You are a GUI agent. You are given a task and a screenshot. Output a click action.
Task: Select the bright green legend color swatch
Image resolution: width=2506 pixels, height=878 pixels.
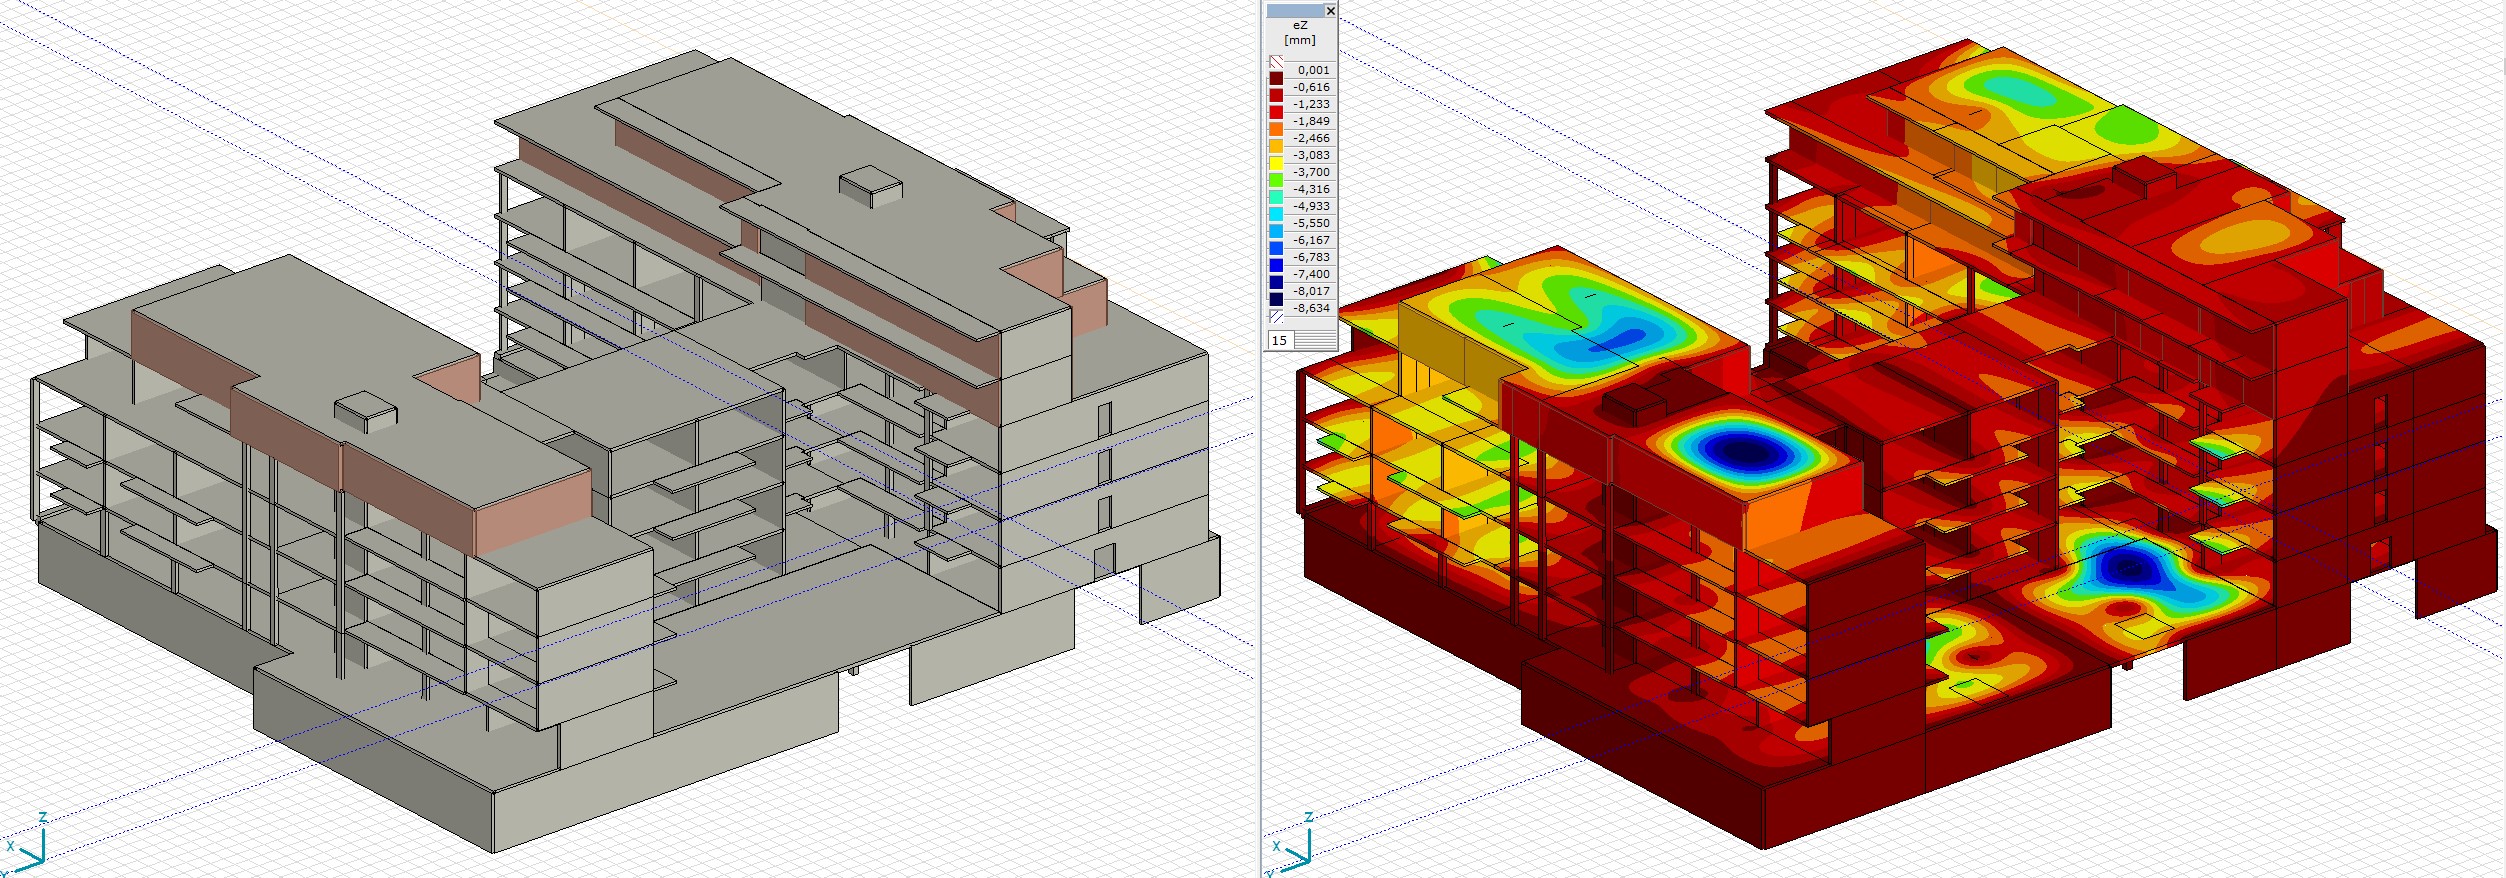point(1276,180)
